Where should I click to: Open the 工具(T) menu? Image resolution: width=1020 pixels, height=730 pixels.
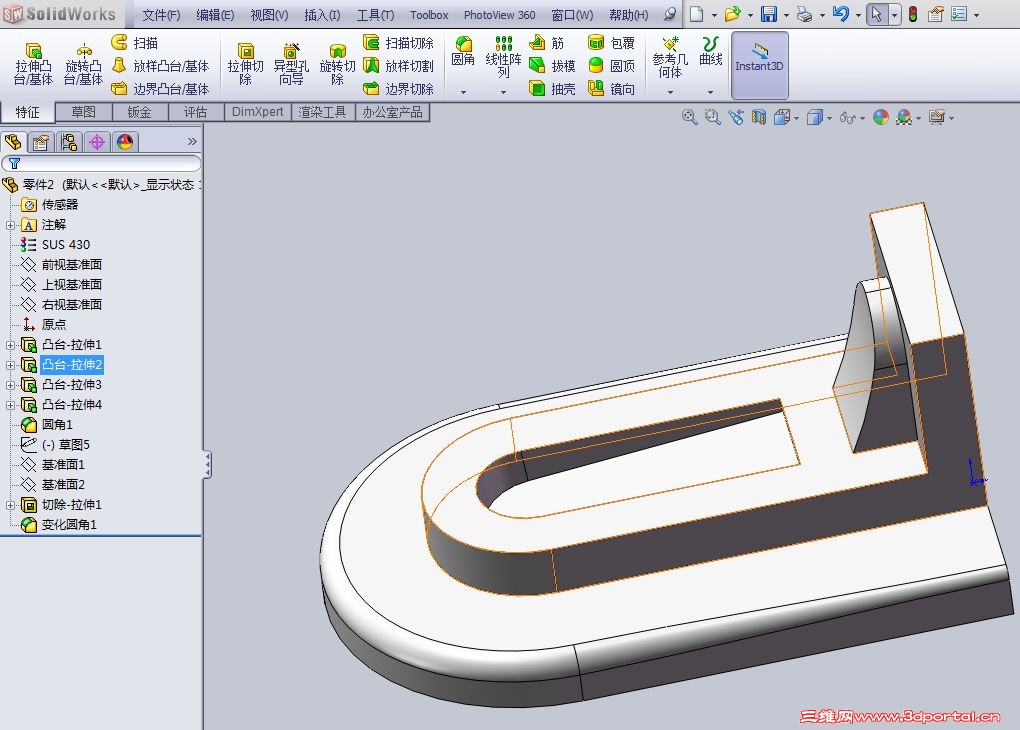[375, 15]
